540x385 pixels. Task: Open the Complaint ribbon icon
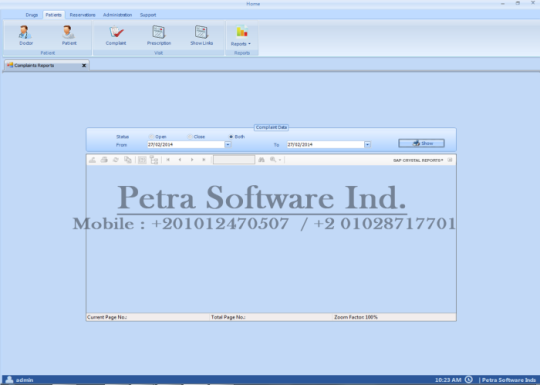click(116, 35)
